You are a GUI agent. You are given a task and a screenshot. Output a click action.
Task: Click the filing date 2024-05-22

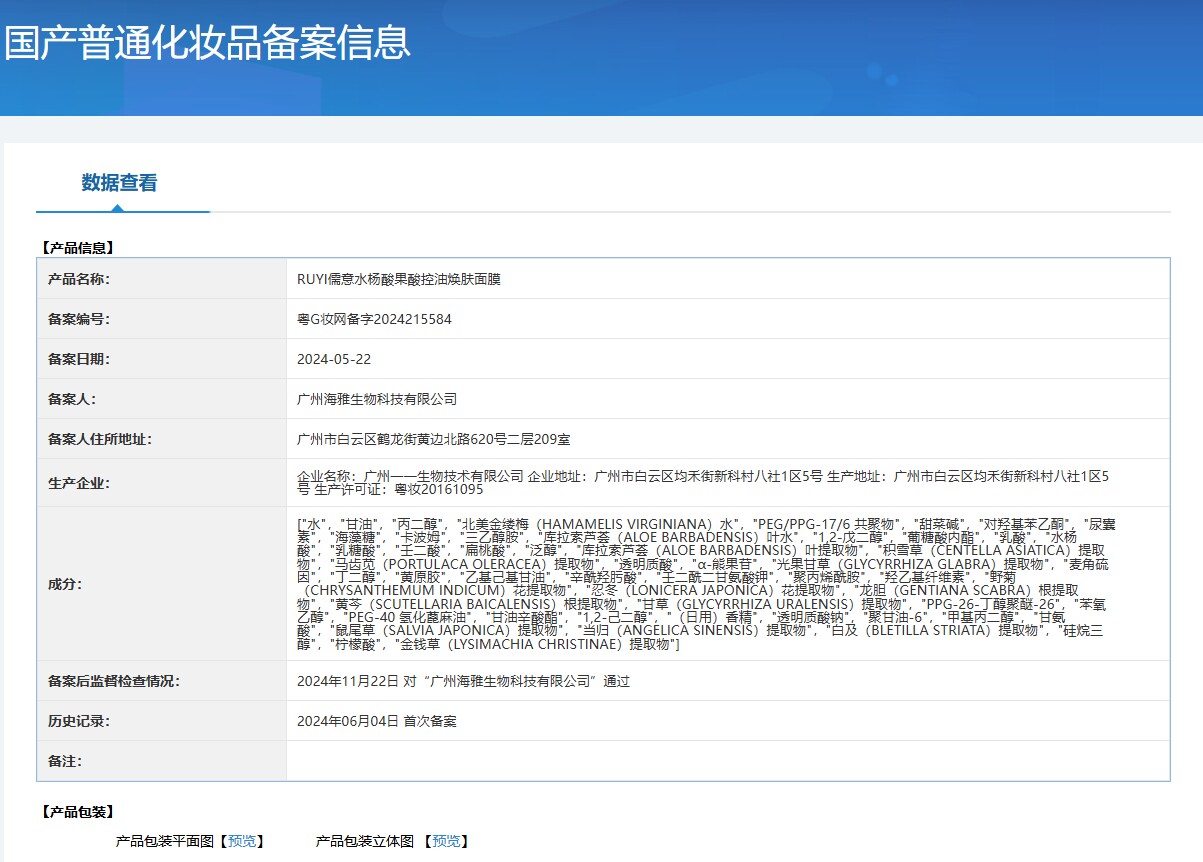[x=334, y=359]
